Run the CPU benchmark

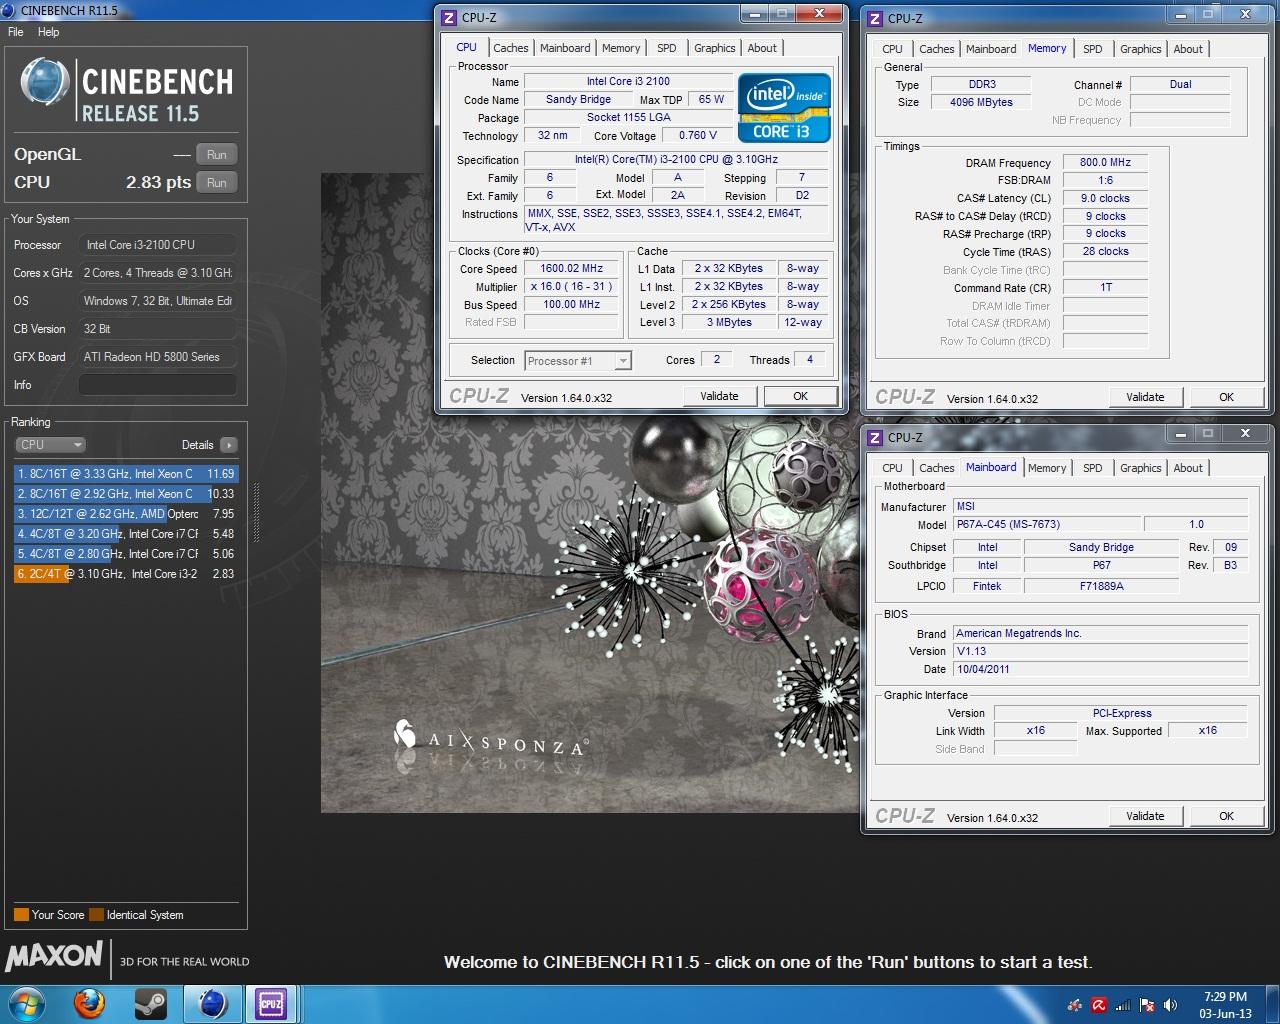(x=217, y=183)
